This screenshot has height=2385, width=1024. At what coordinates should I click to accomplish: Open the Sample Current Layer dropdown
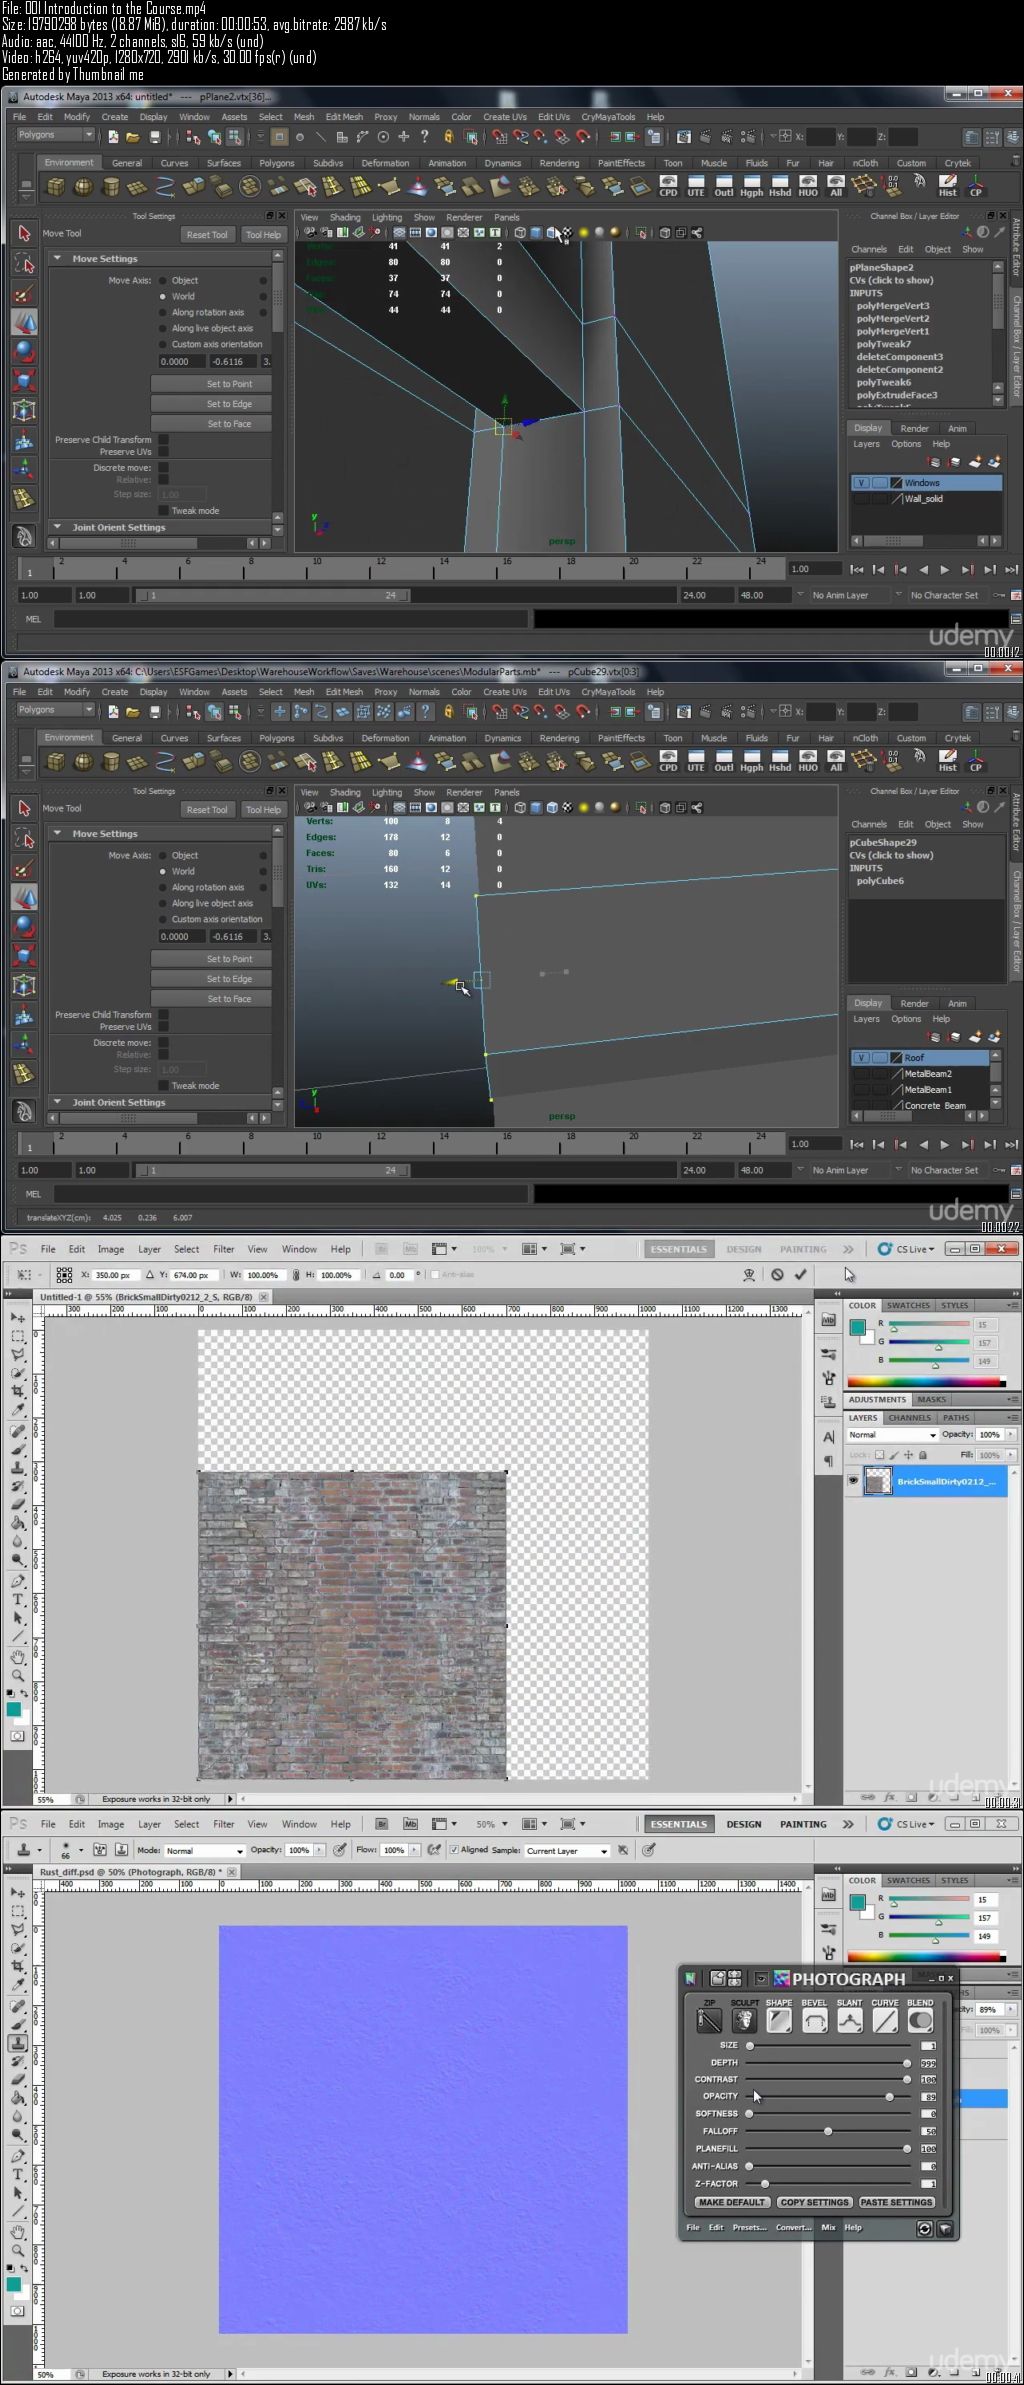tap(567, 1851)
